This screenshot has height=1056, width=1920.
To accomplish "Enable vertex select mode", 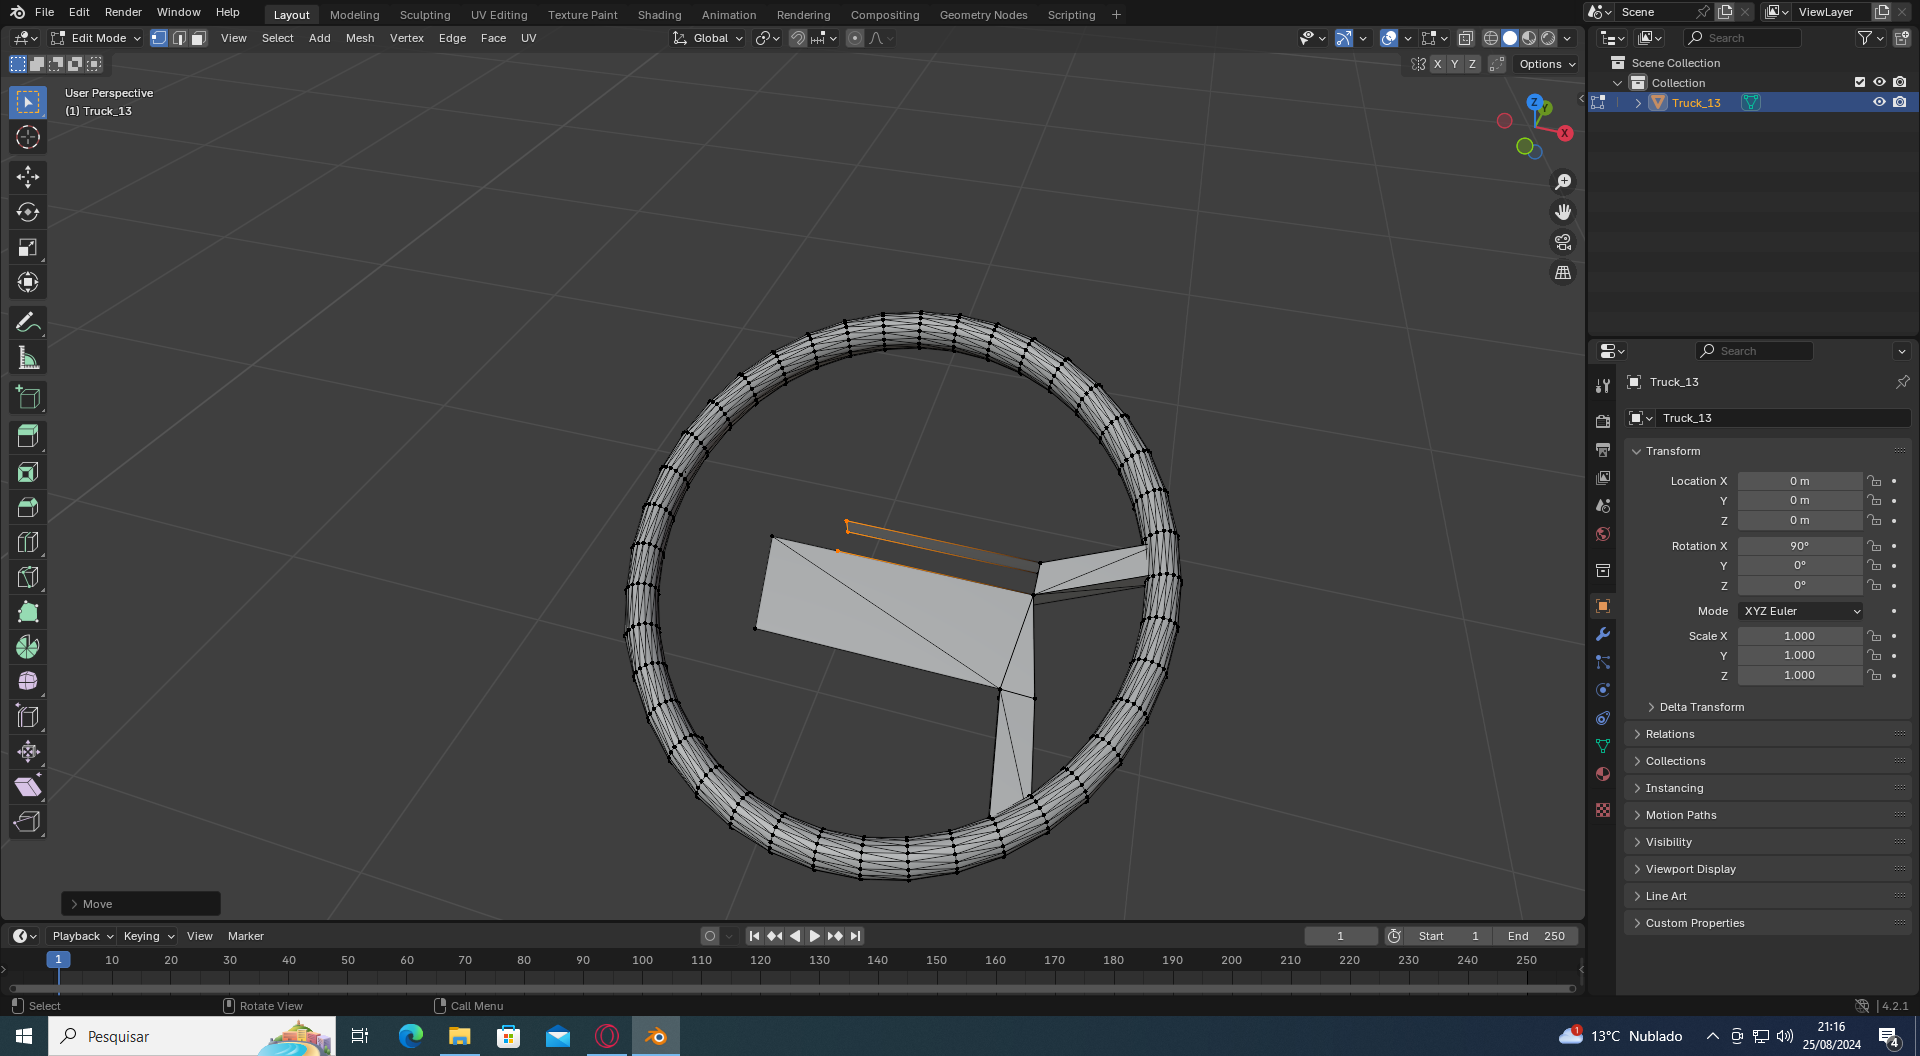I will pos(159,38).
